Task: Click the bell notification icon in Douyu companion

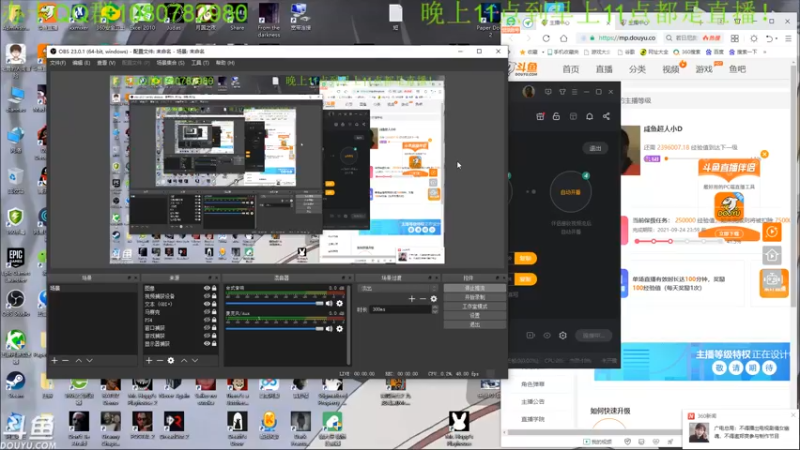Action: (589, 116)
